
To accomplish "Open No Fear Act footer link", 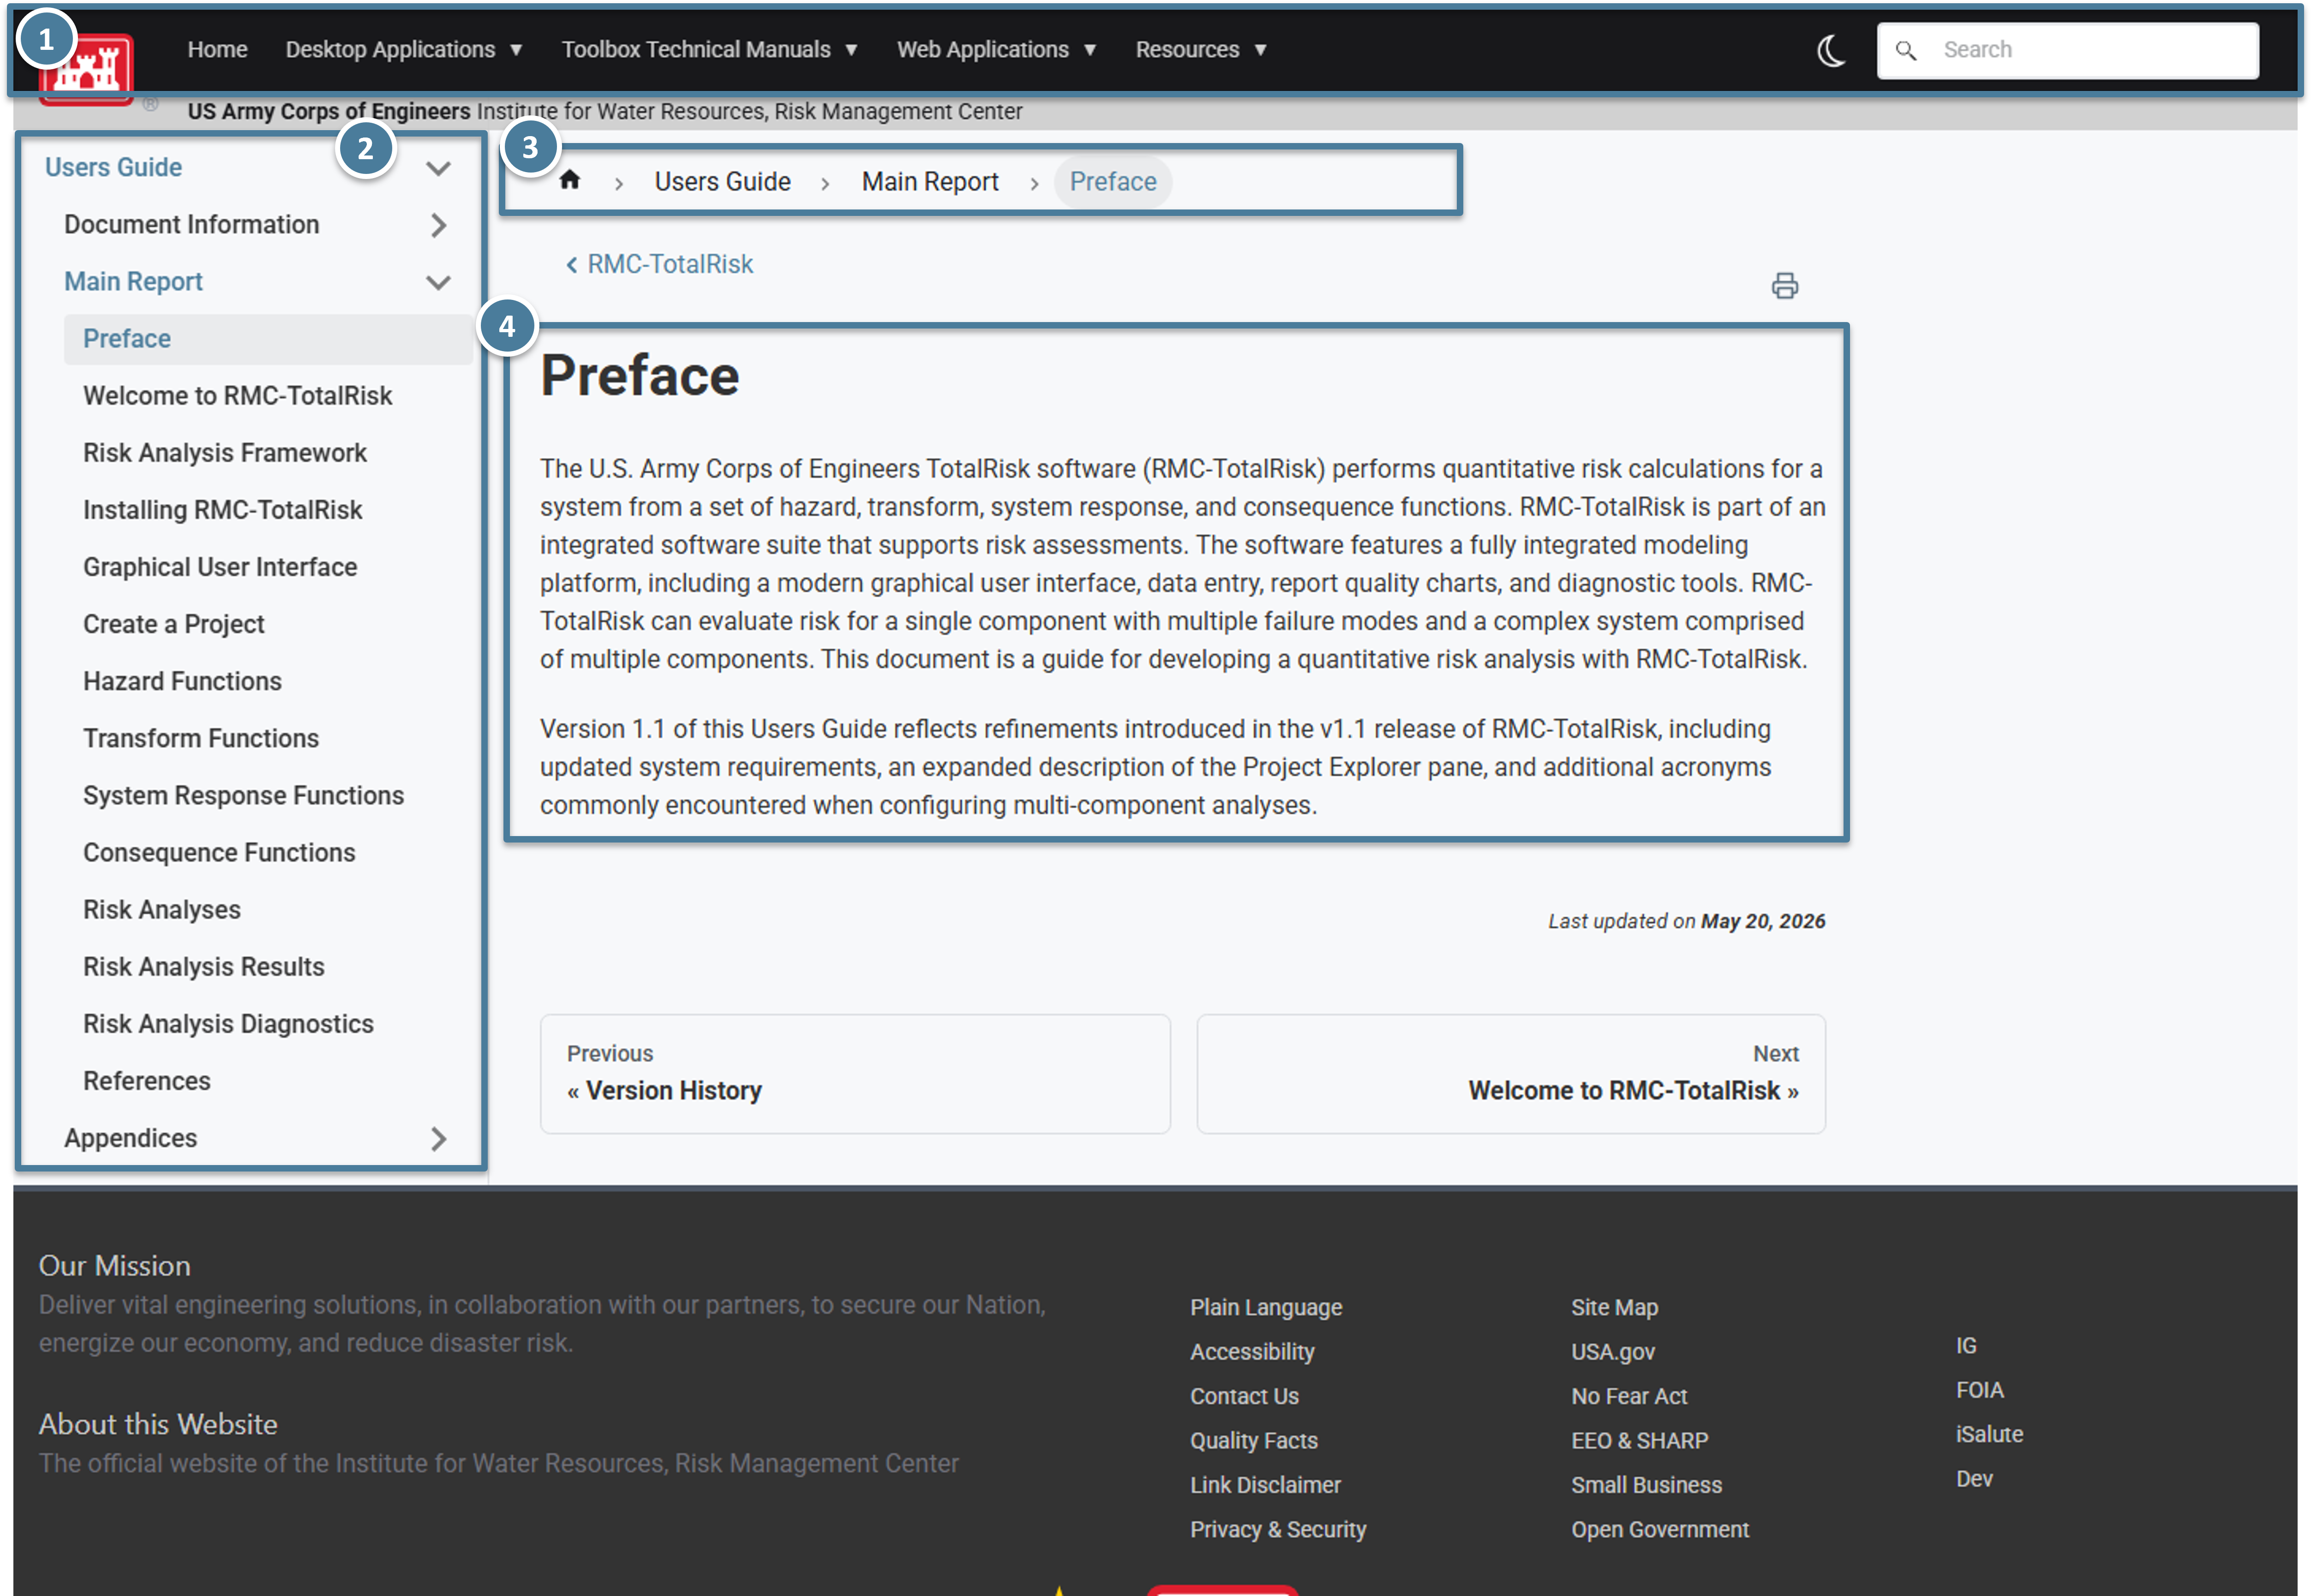I will click(1628, 1396).
